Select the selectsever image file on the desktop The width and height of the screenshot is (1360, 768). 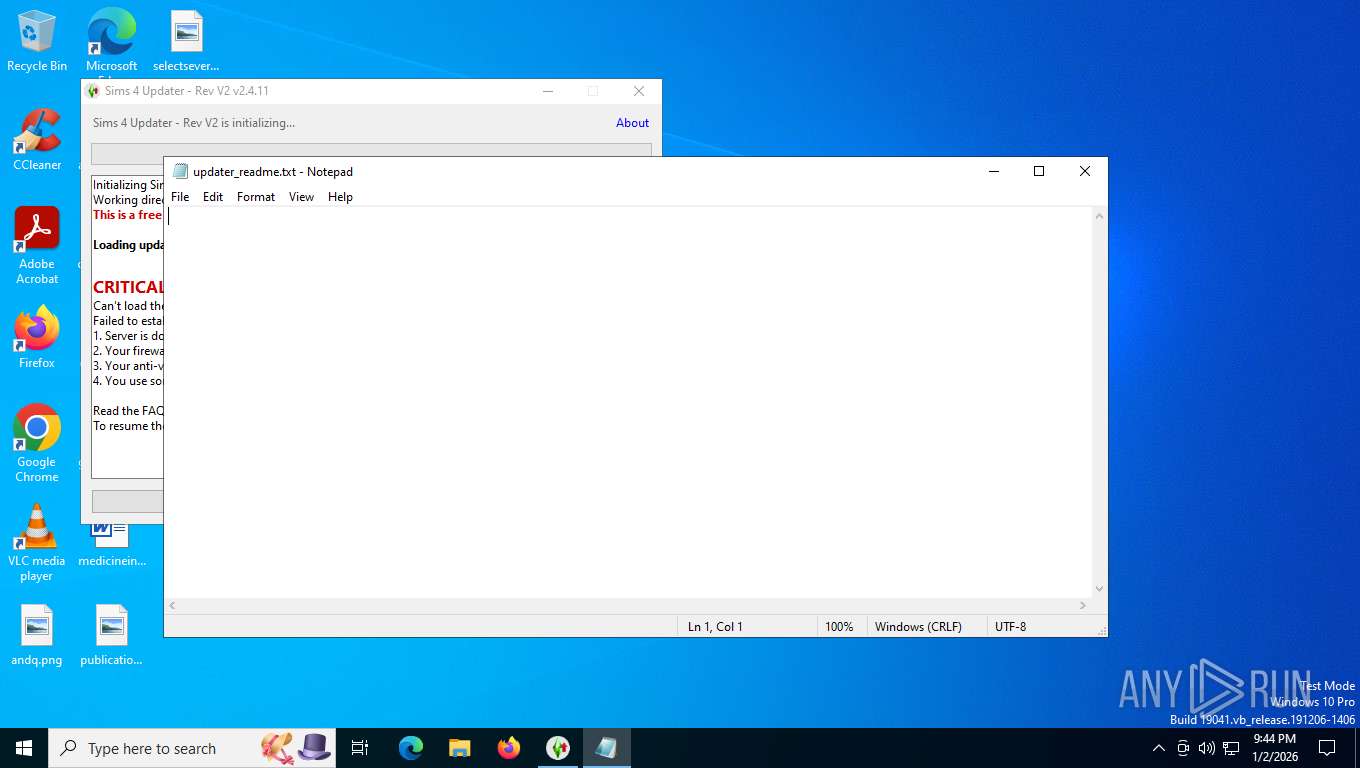[x=186, y=40]
